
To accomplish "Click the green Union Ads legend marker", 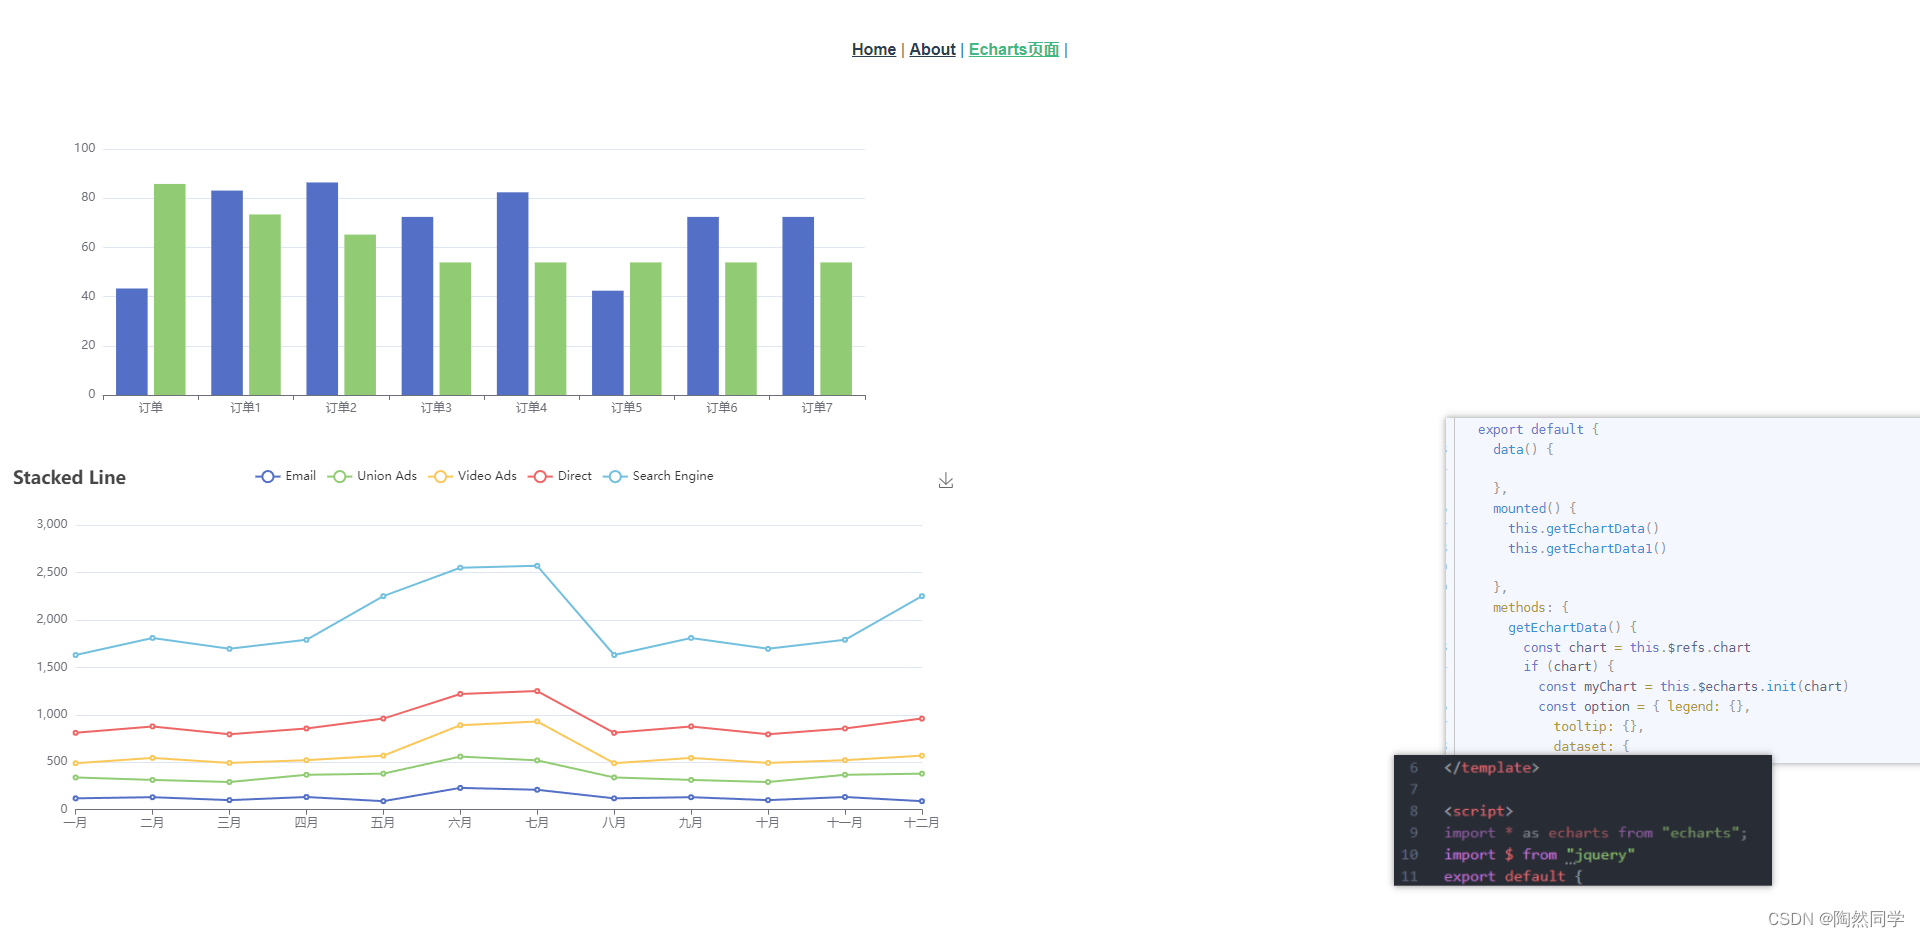I will pos(340,476).
